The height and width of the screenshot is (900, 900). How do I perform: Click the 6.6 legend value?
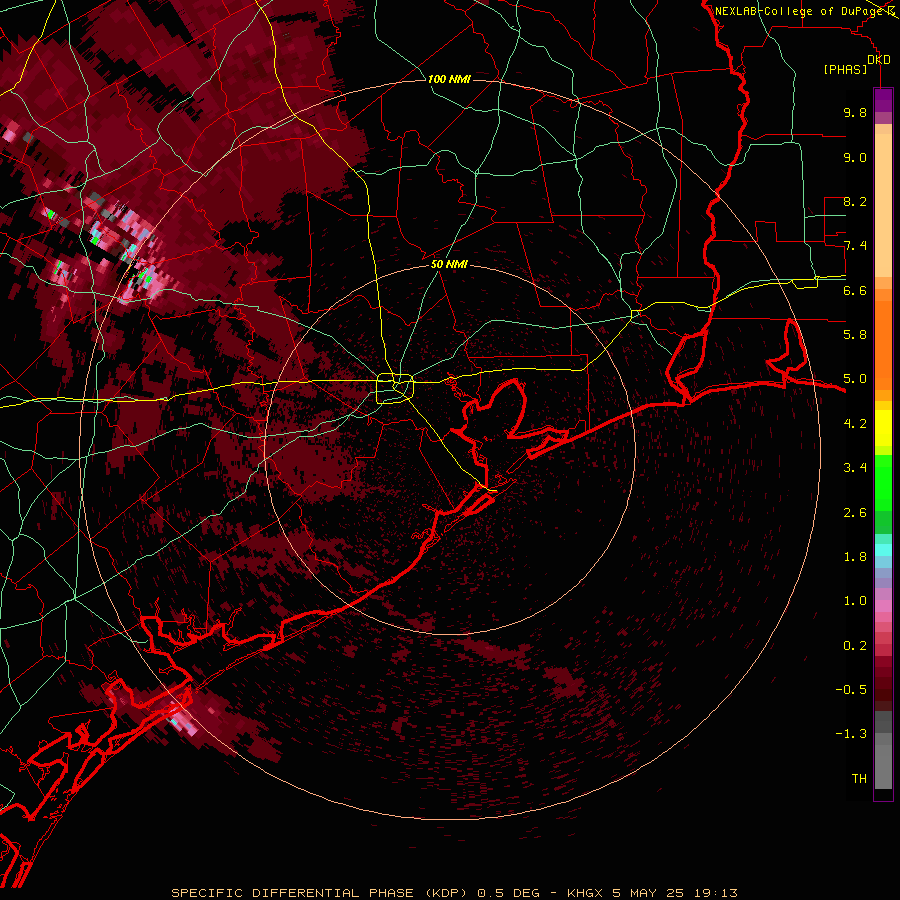[855, 290]
